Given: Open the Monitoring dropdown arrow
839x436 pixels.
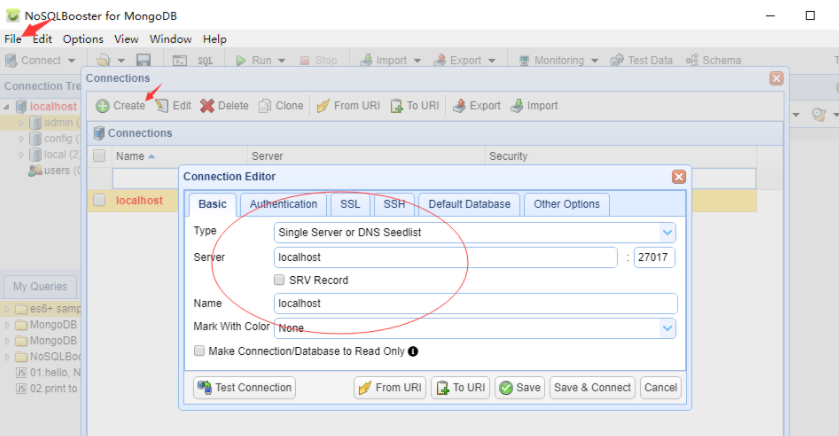Looking at the screenshot, I should pos(594,60).
